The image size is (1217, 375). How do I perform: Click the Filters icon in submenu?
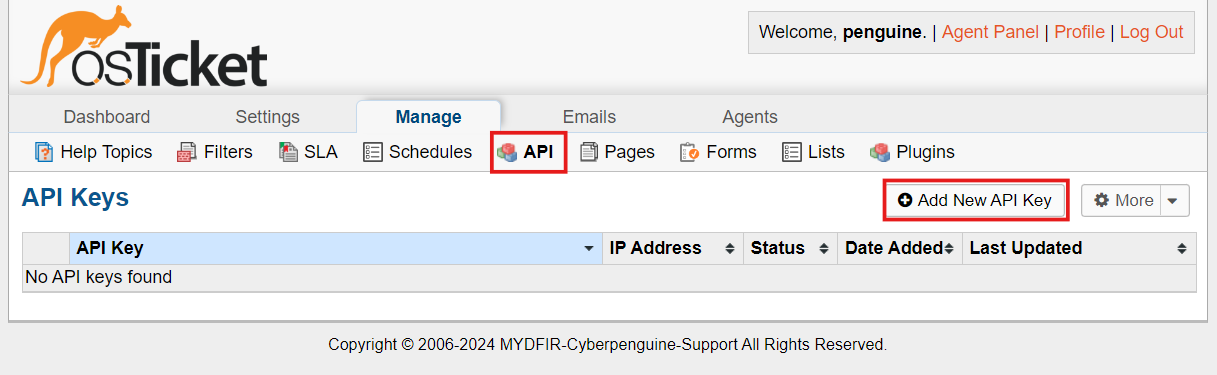pyautogui.click(x=186, y=152)
